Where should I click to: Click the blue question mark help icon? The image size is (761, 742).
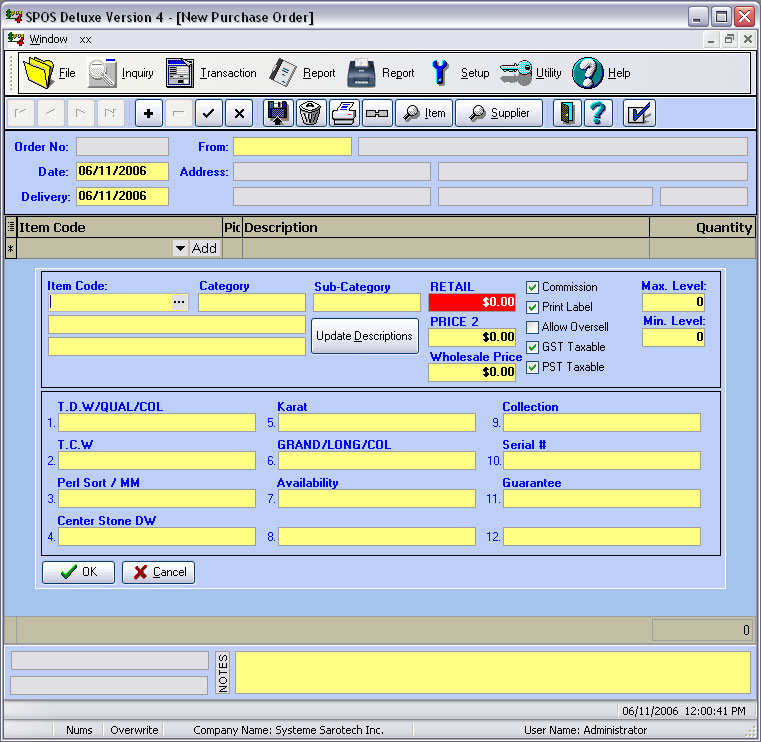click(x=598, y=113)
